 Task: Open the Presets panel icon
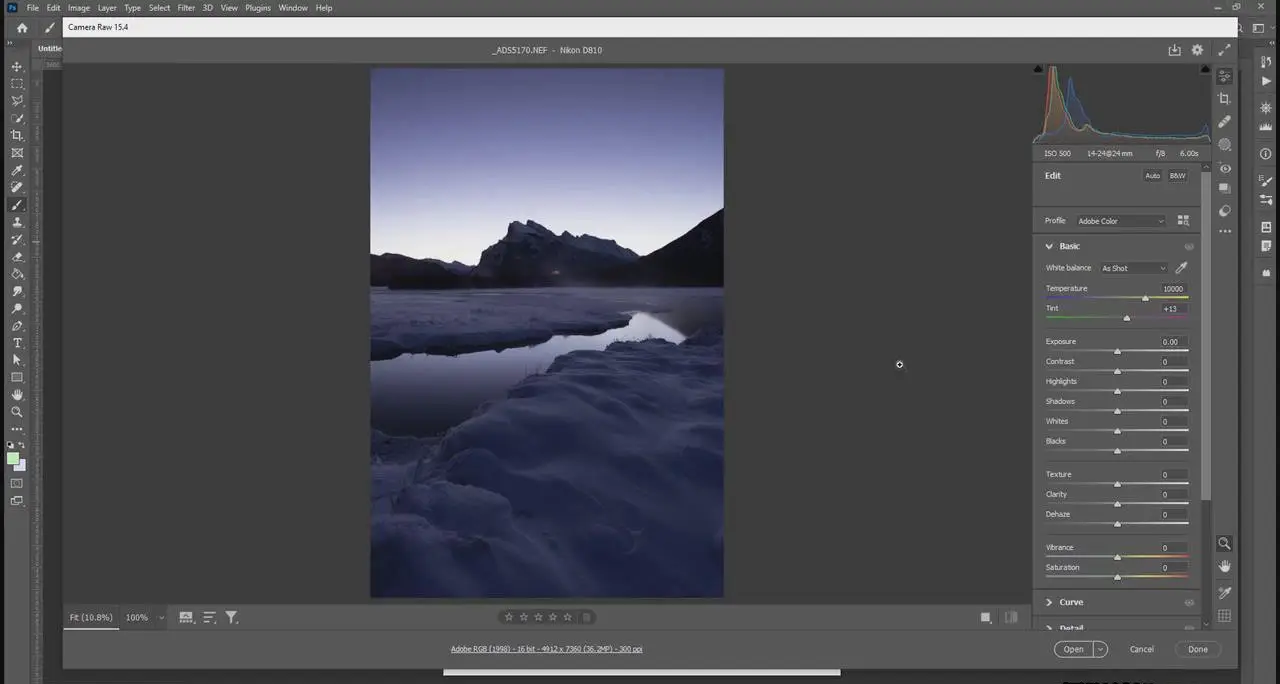coord(1224,211)
